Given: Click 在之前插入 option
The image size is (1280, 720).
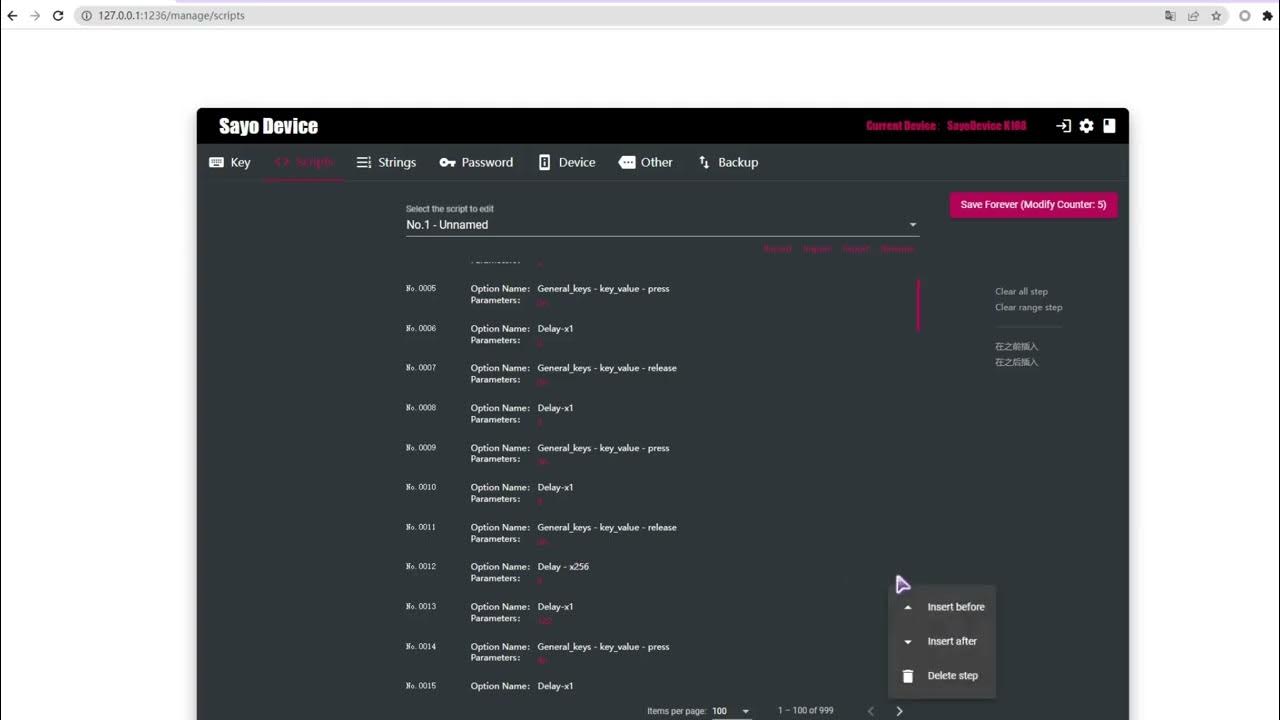Looking at the screenshot, I should tap(1016, 346).
